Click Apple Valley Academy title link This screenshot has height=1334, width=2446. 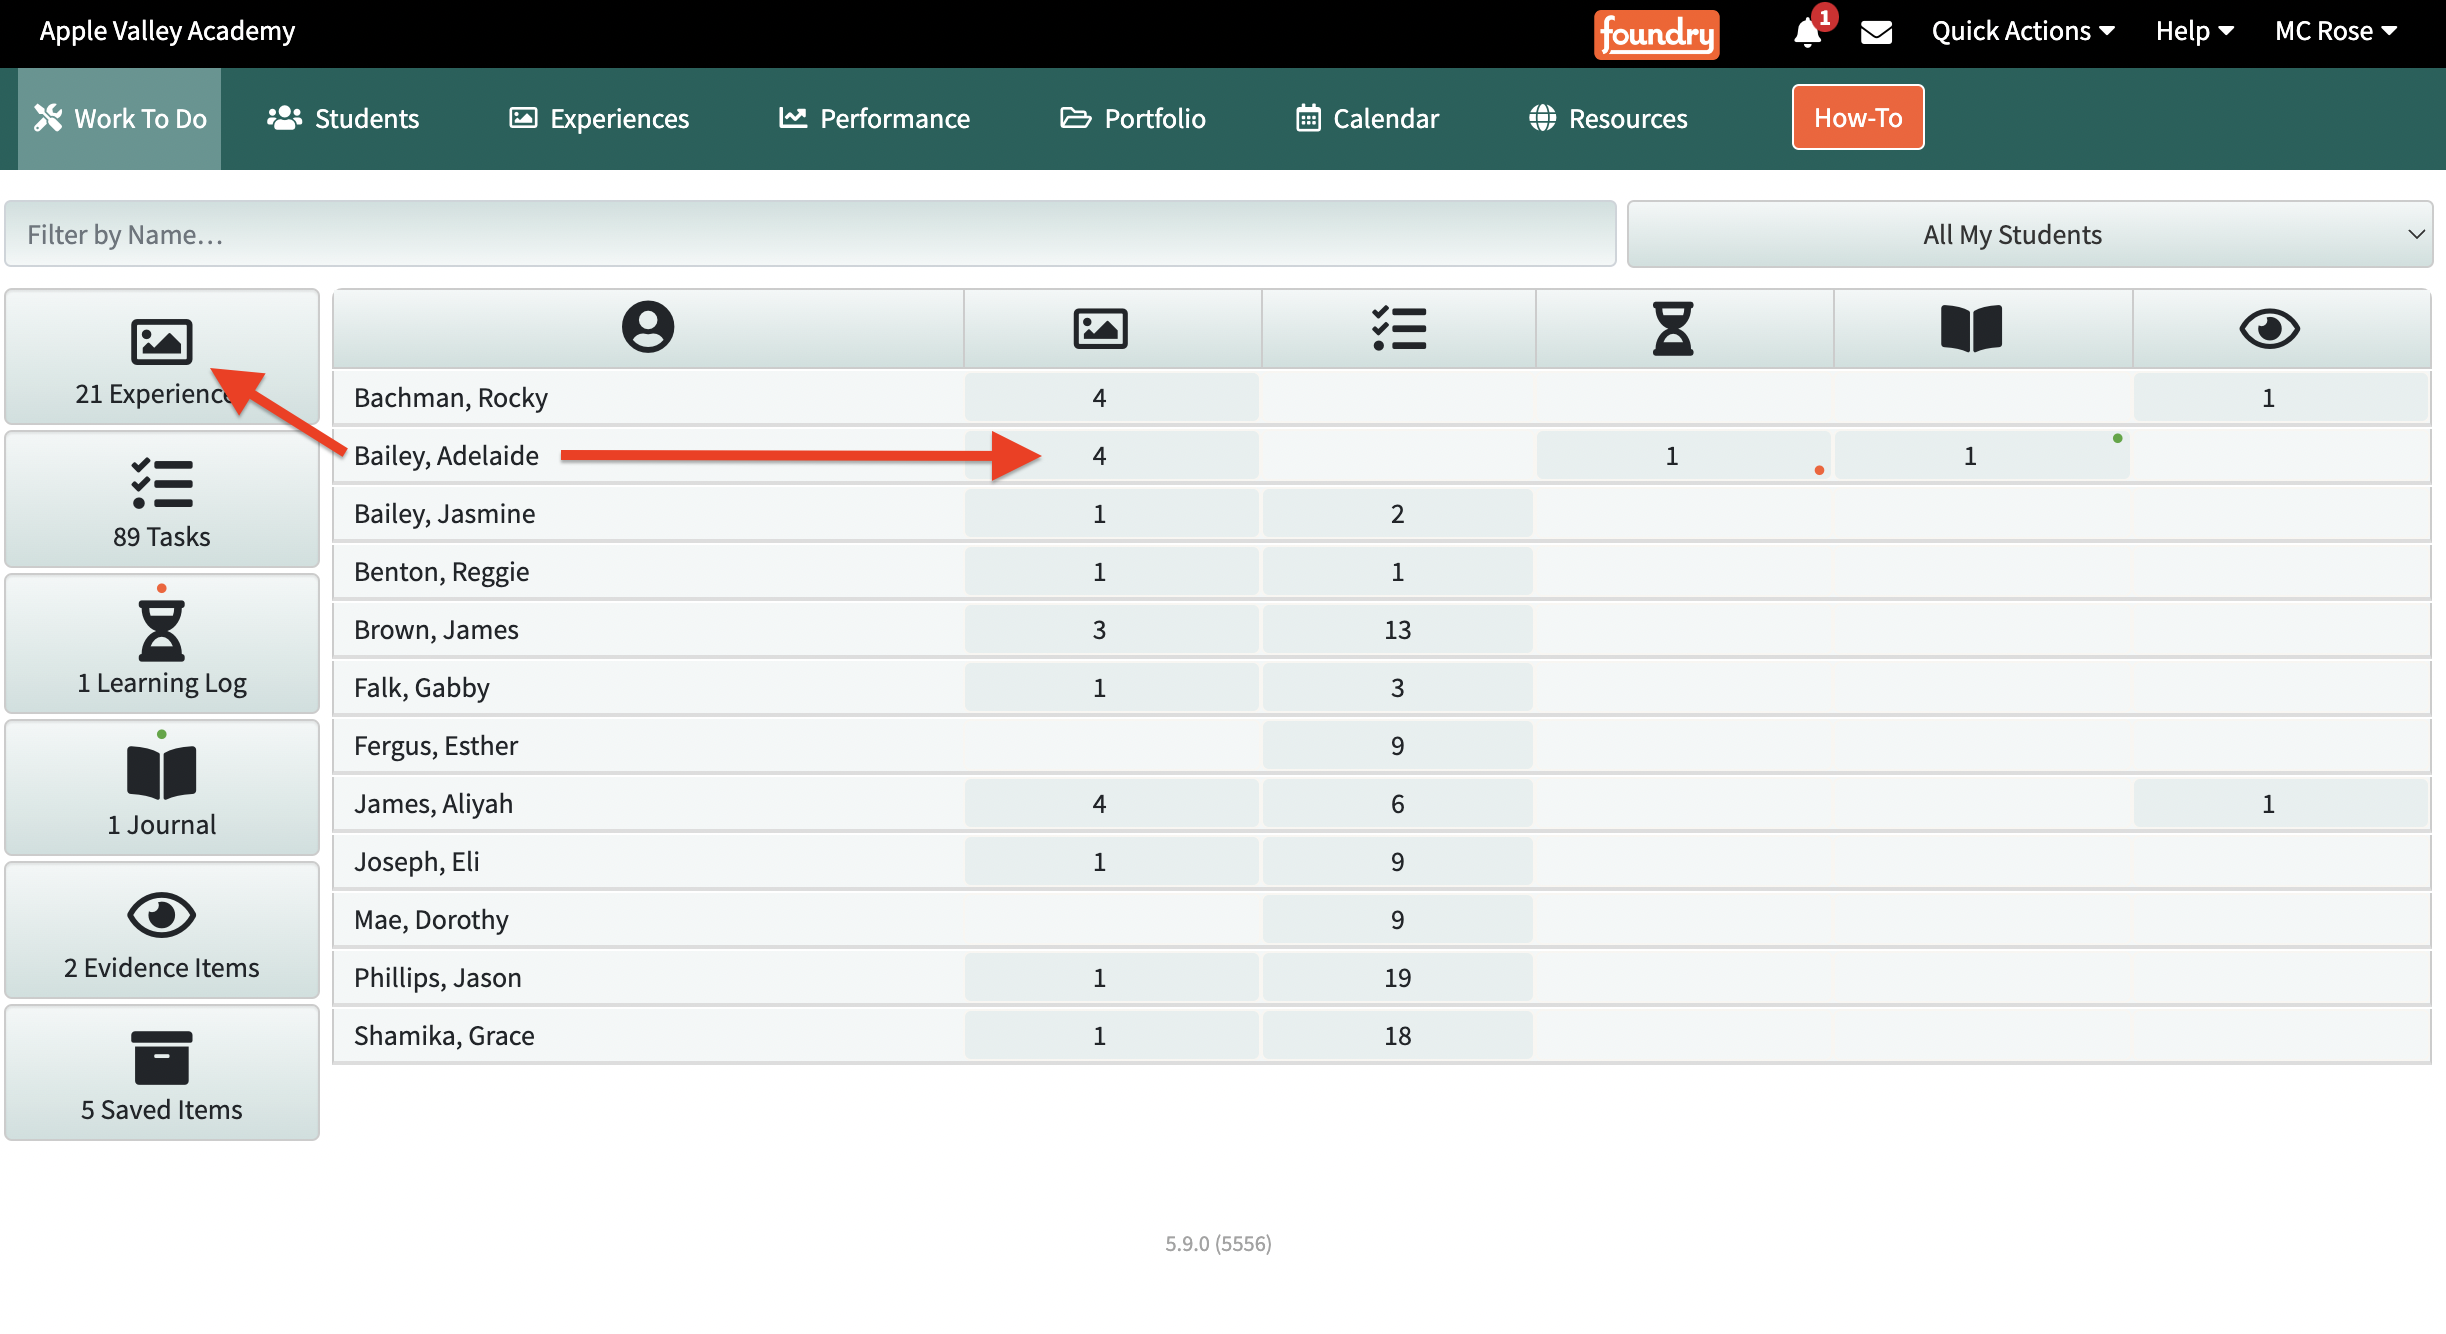pos(167,31)
